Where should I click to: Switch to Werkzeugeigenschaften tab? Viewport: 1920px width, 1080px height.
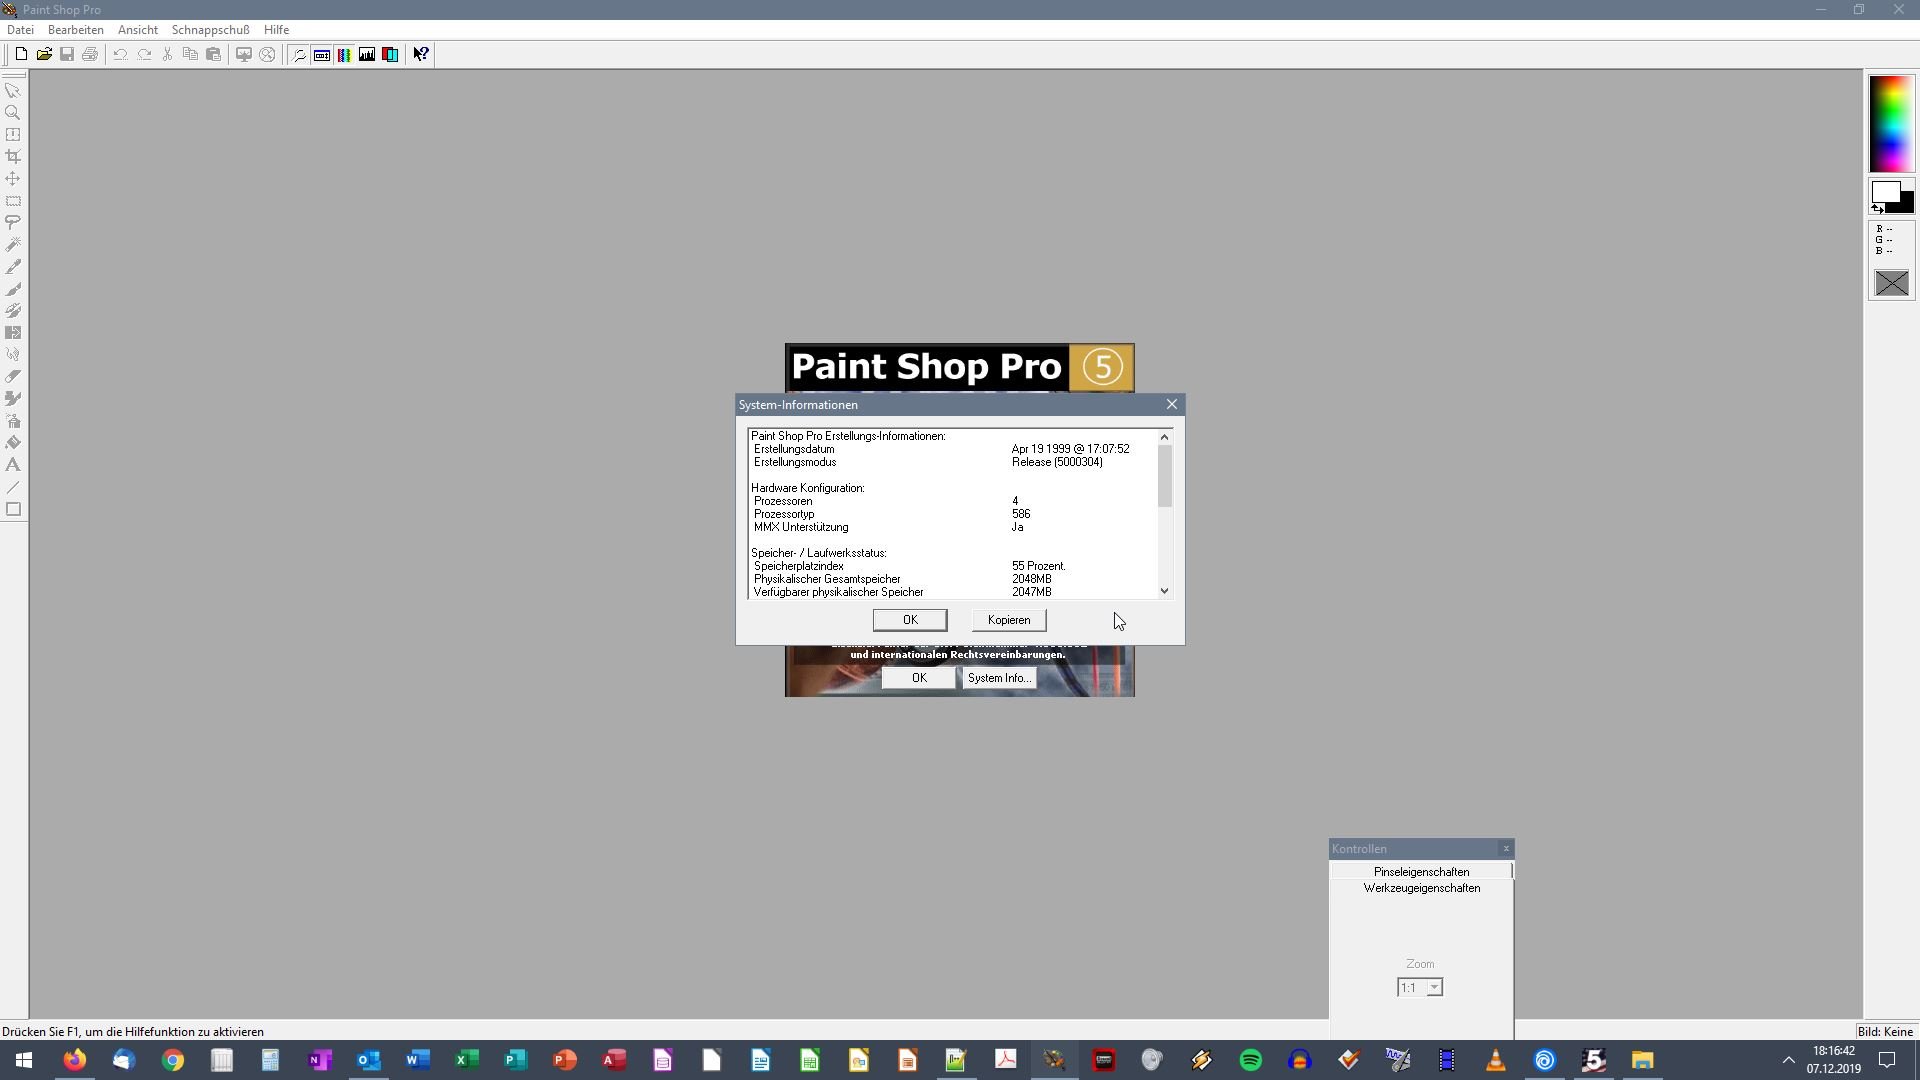pyautogui.click(x=1421, y=888)
